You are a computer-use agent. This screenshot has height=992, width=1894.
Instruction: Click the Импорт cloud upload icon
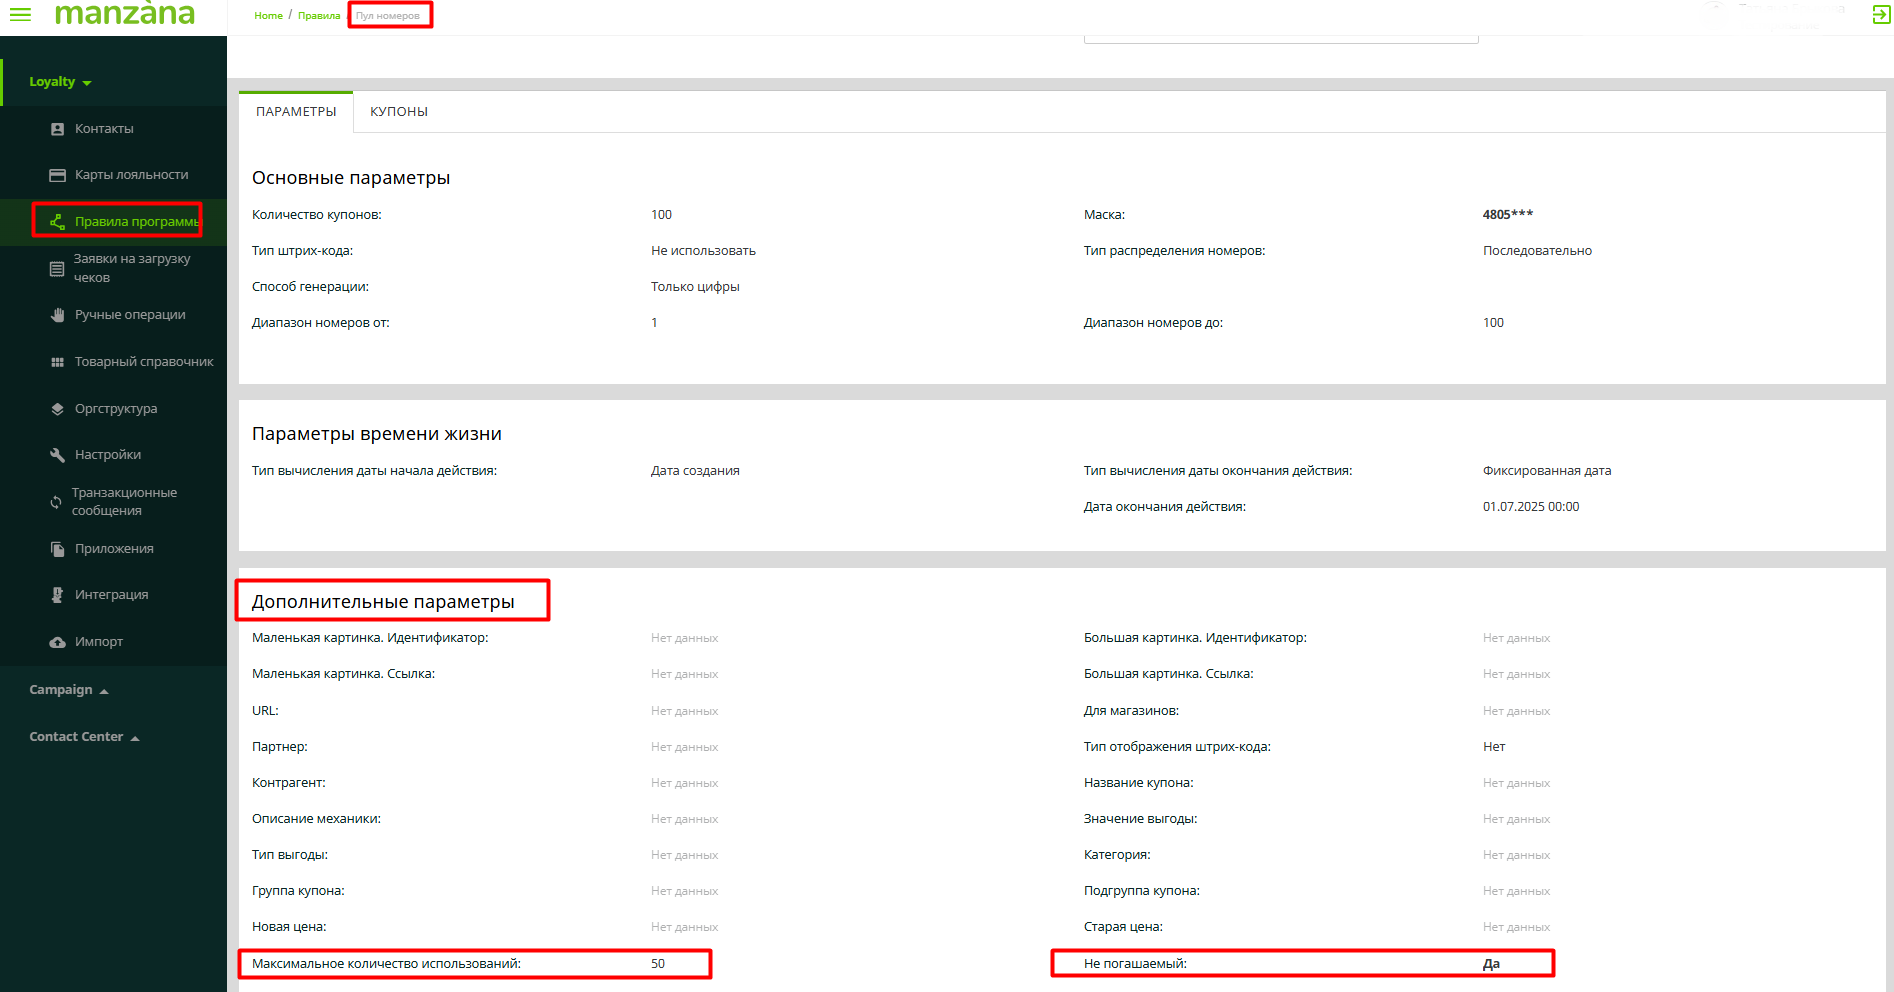57,642
